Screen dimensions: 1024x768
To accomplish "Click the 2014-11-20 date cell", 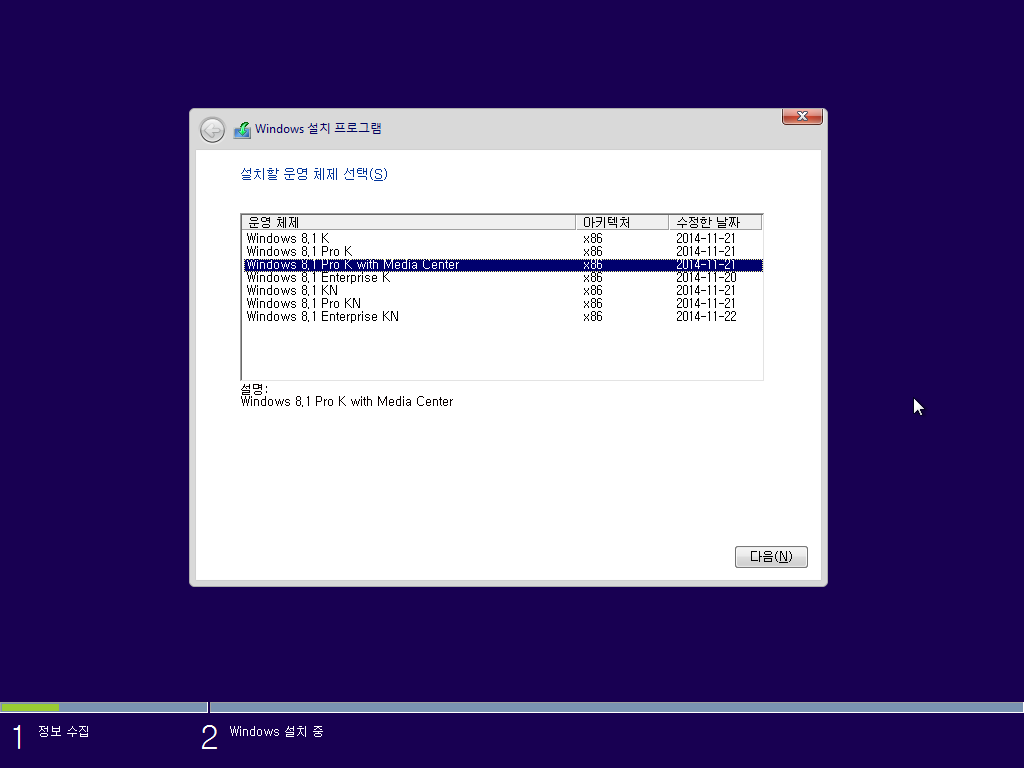I will (x=706, y=278).
